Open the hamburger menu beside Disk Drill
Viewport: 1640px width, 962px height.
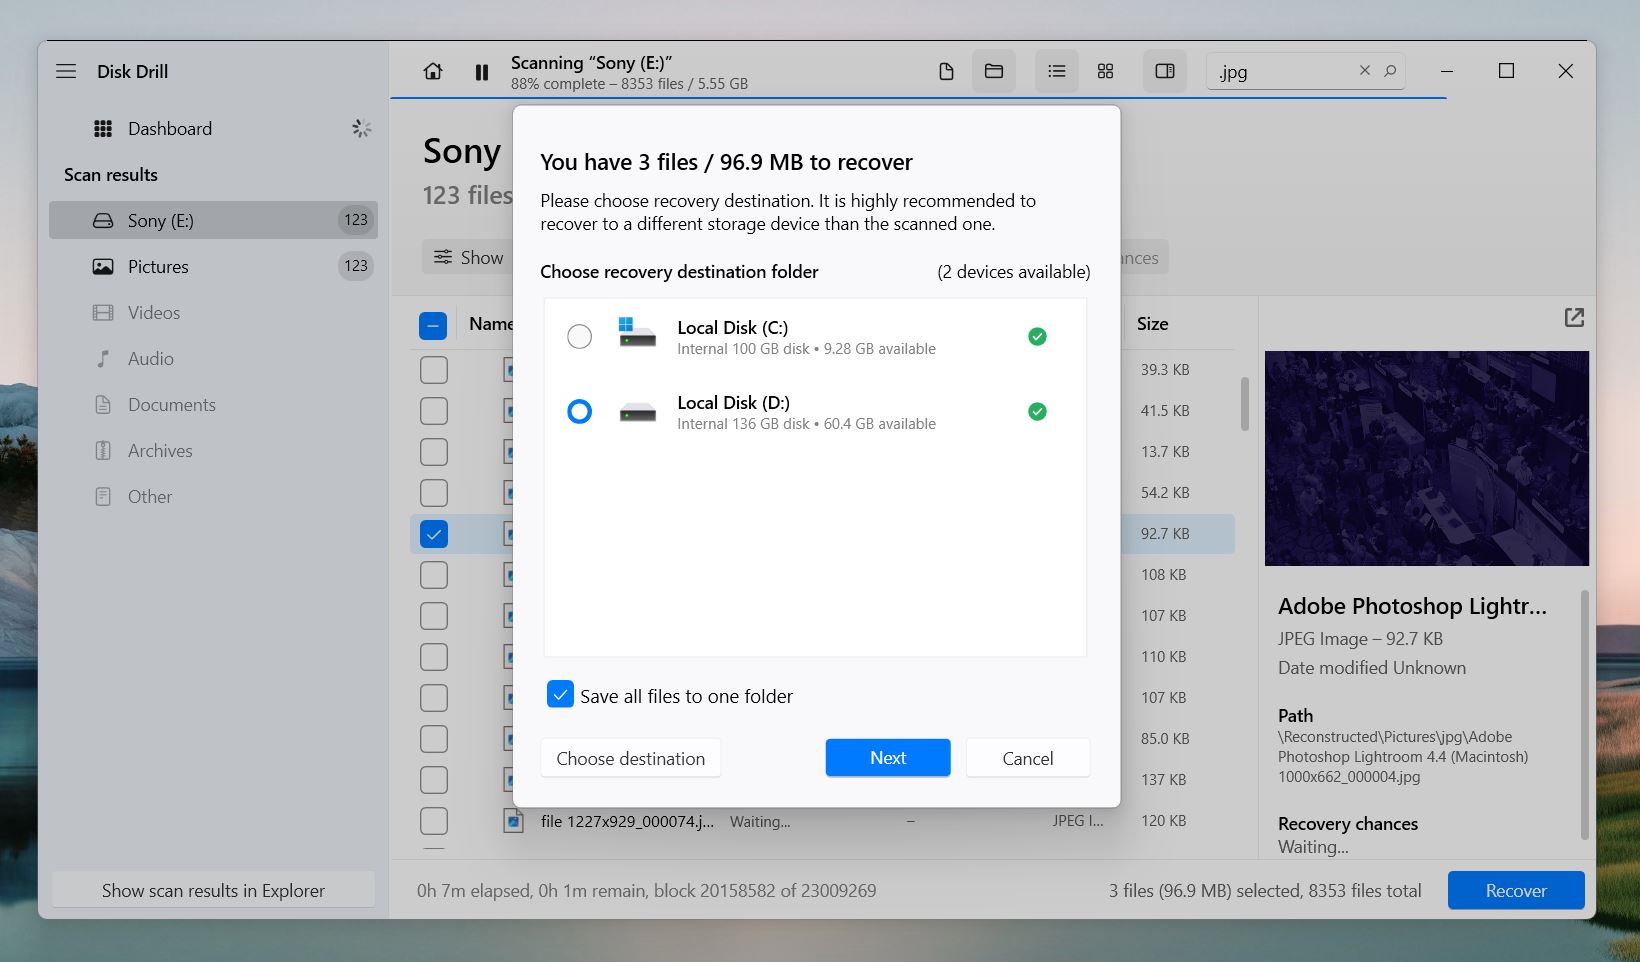point(66,71)
